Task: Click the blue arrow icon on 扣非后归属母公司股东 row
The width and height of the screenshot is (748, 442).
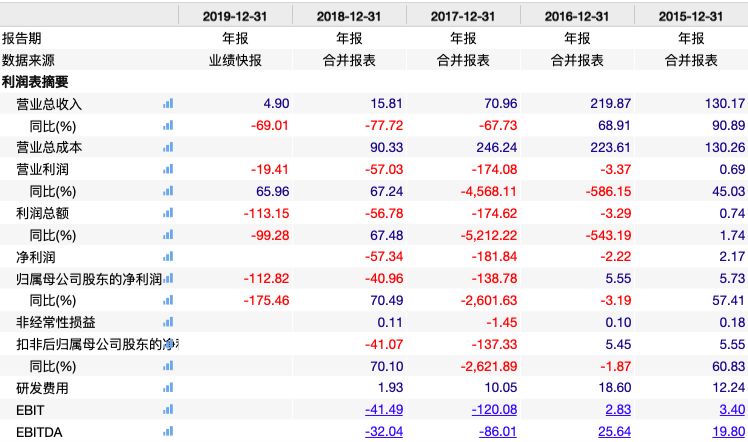Action: 170,345
